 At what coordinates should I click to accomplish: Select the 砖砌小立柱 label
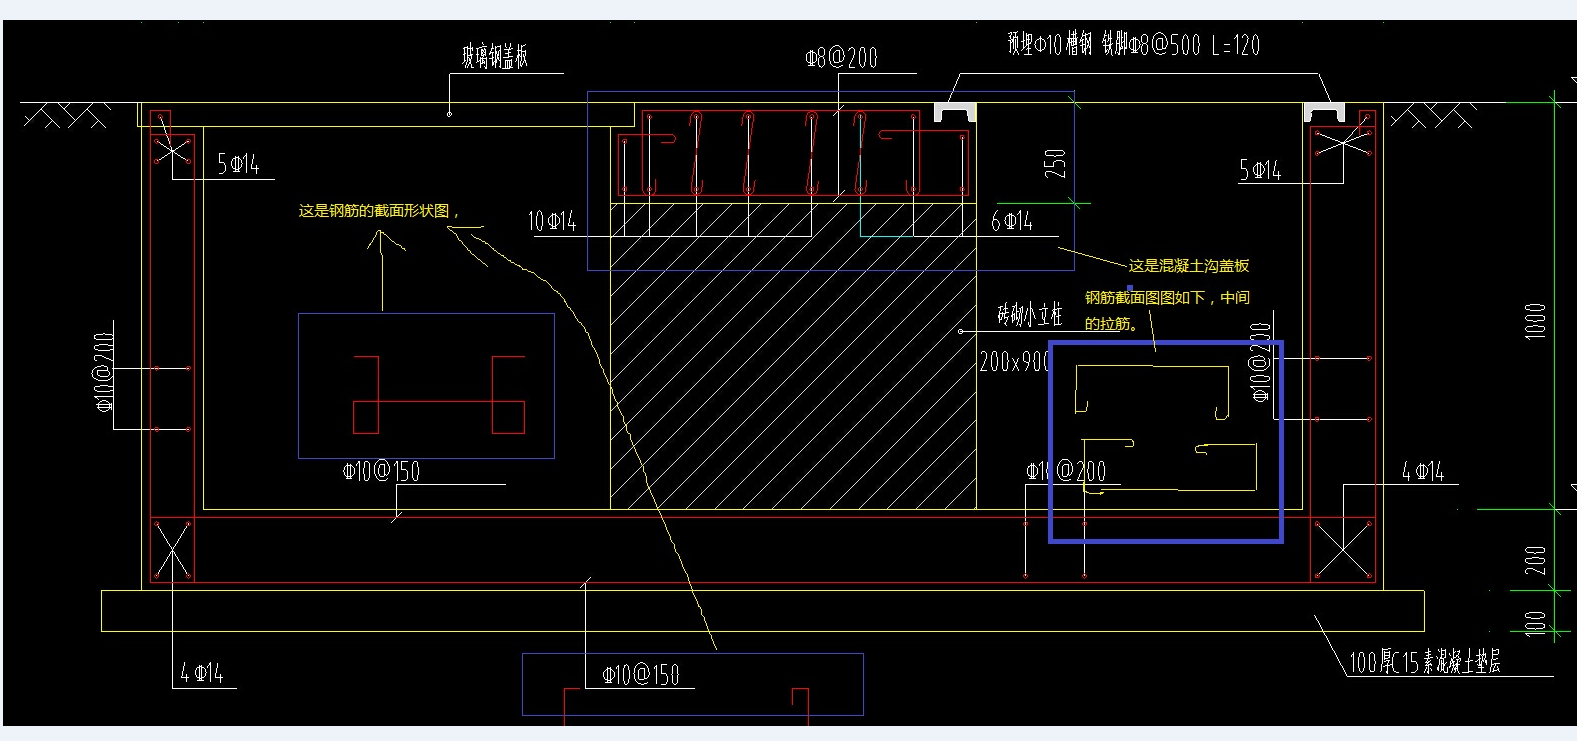click(1030, 315)
